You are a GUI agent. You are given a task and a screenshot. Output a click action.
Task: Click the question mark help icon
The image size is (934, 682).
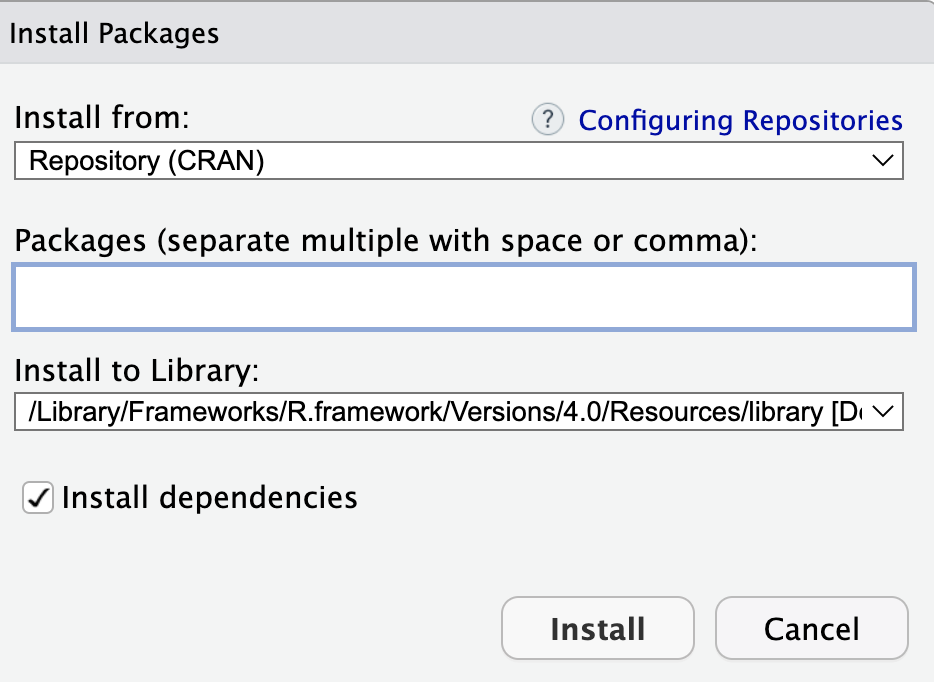pos(547,120)
